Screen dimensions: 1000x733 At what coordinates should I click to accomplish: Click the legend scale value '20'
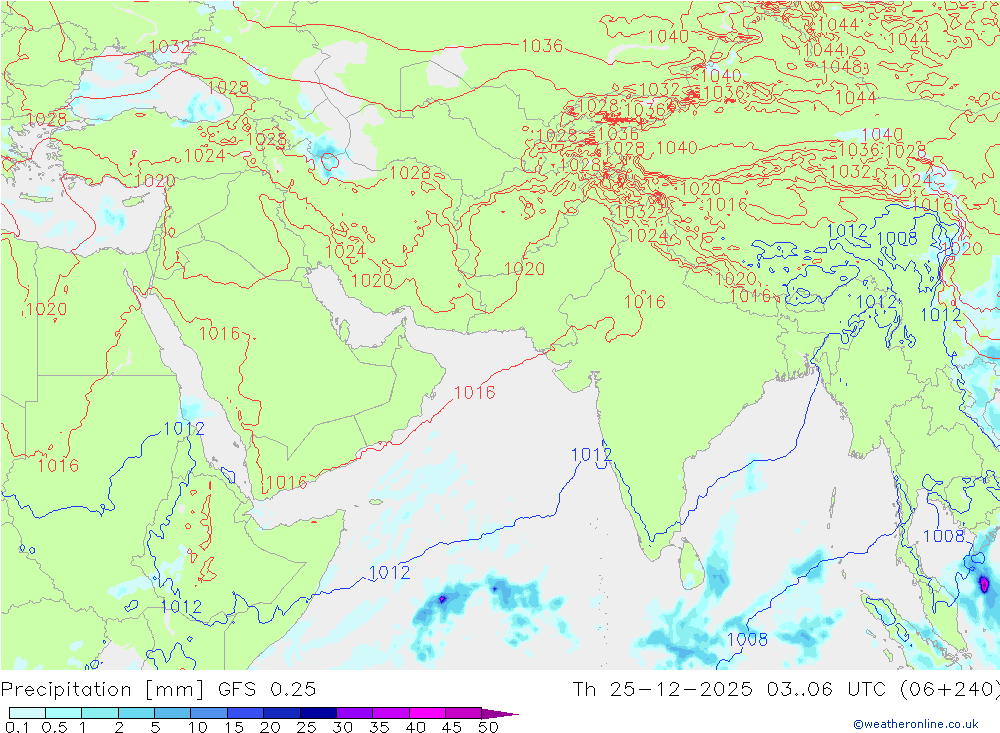tap(270, 727)
